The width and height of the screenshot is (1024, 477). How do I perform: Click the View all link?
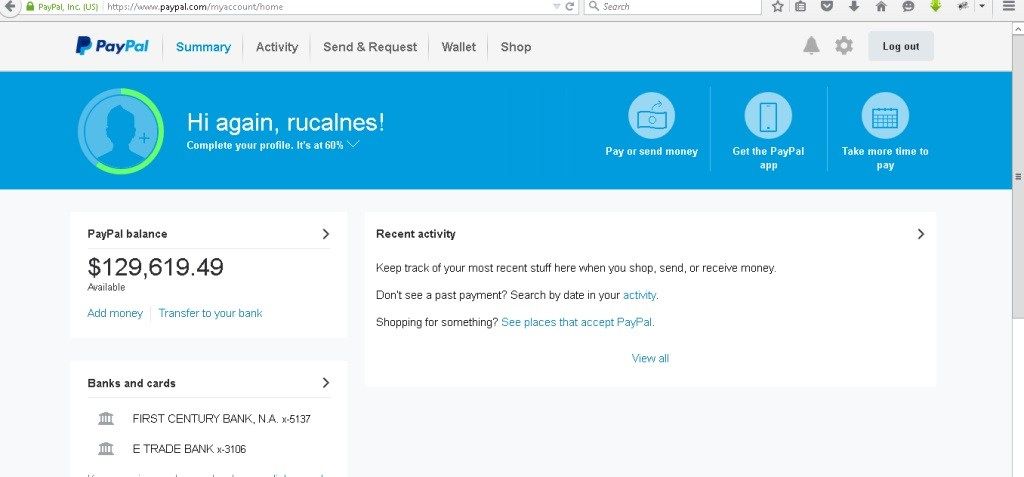(650, 358)
